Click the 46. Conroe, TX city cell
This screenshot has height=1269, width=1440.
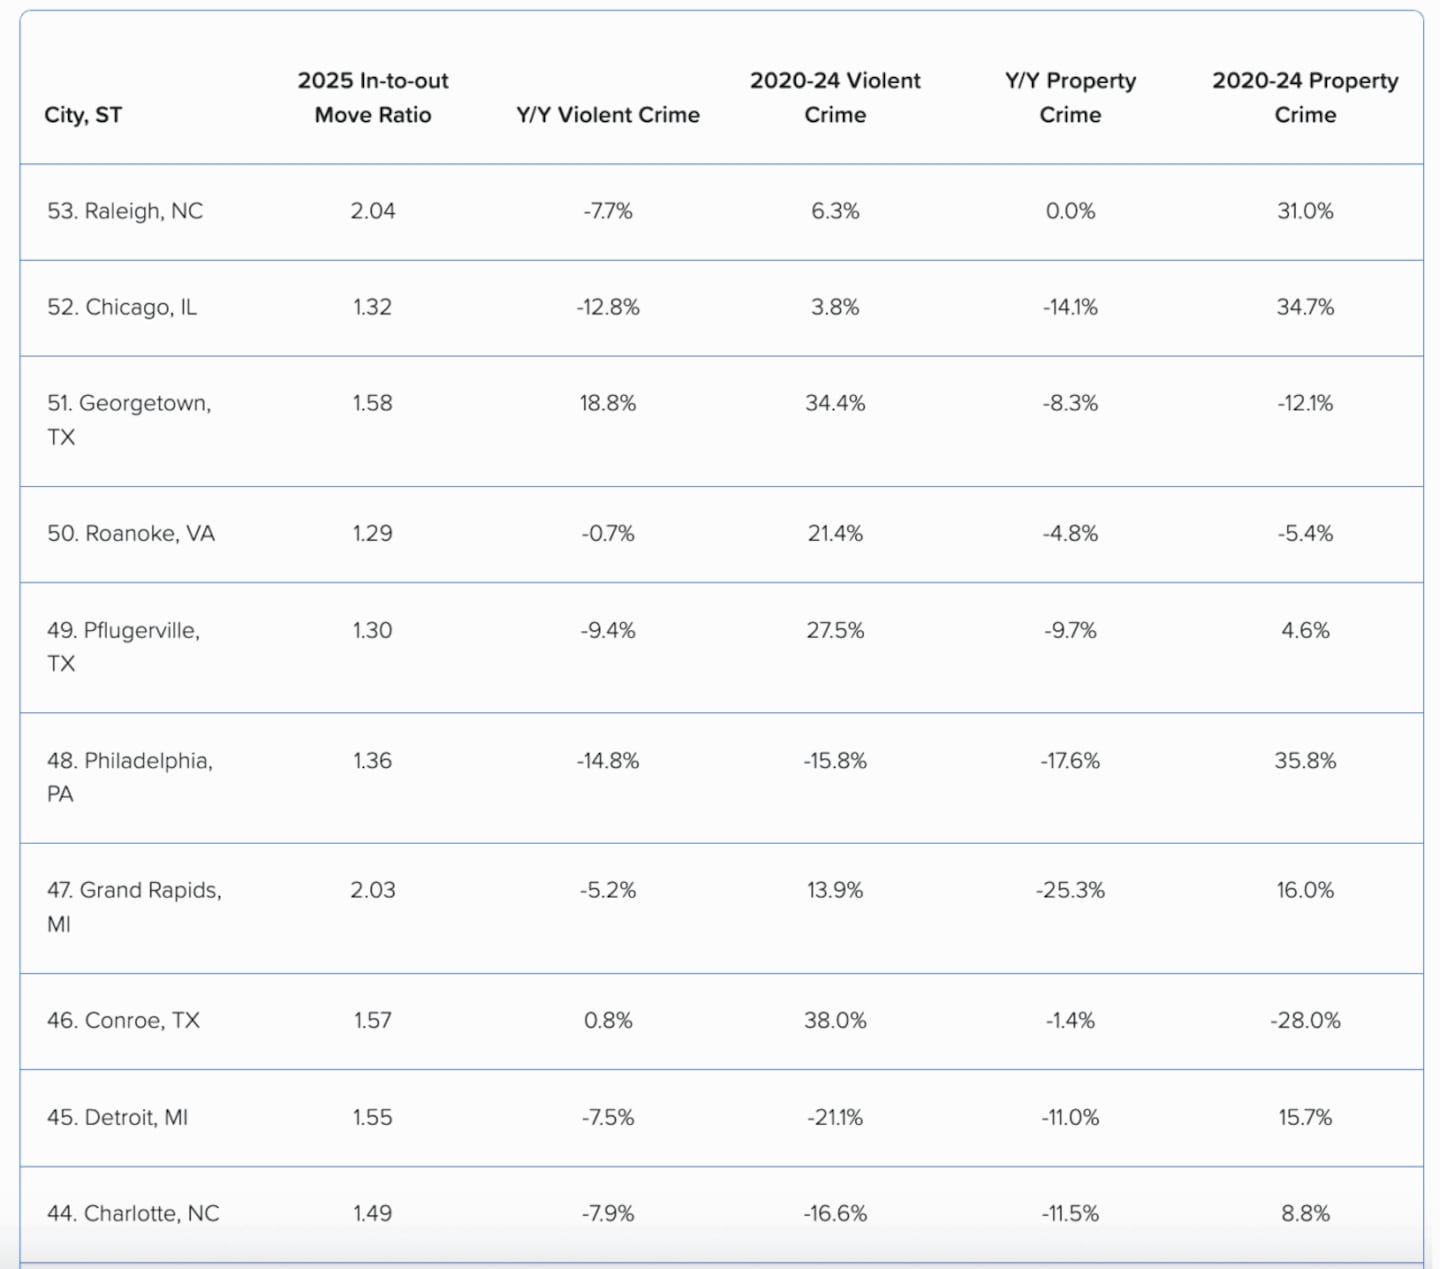pyautogui.click(x=124, y=1020)
